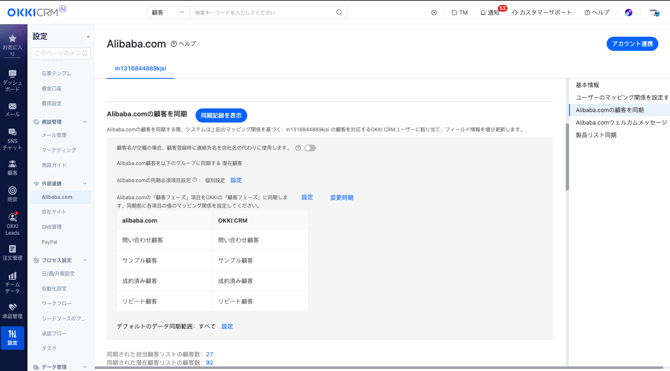Select the in1316844889kjsi account tab

pyautogui.click(x=140, y=68)
